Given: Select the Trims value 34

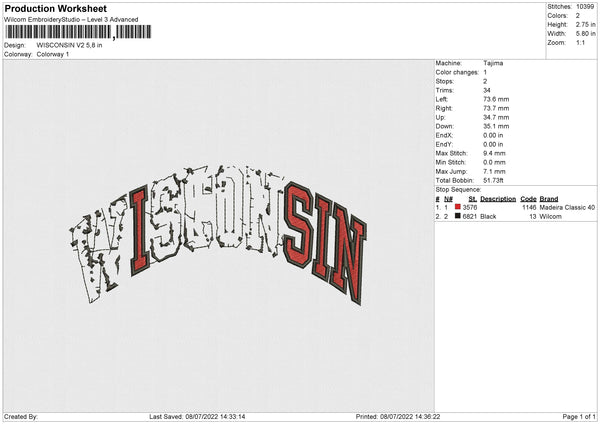Looking at the screenshot, I should tap(487, 90).
